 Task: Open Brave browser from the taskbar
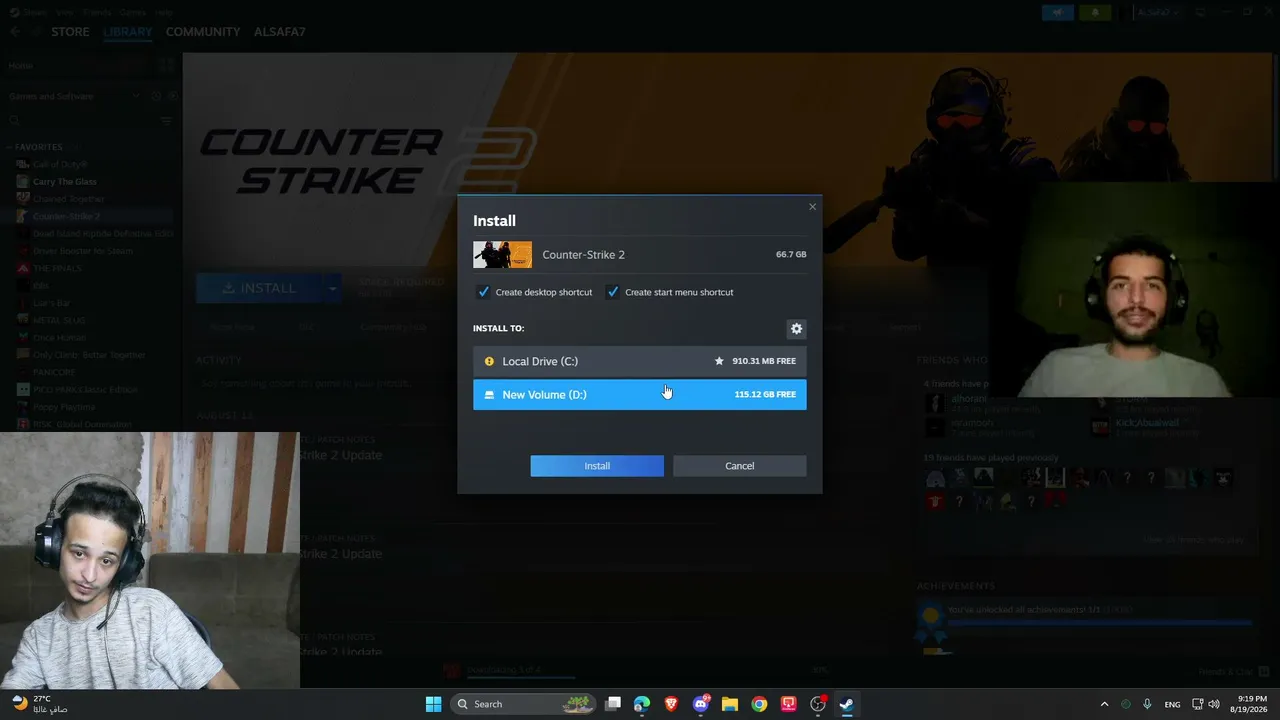pos(671,704)
